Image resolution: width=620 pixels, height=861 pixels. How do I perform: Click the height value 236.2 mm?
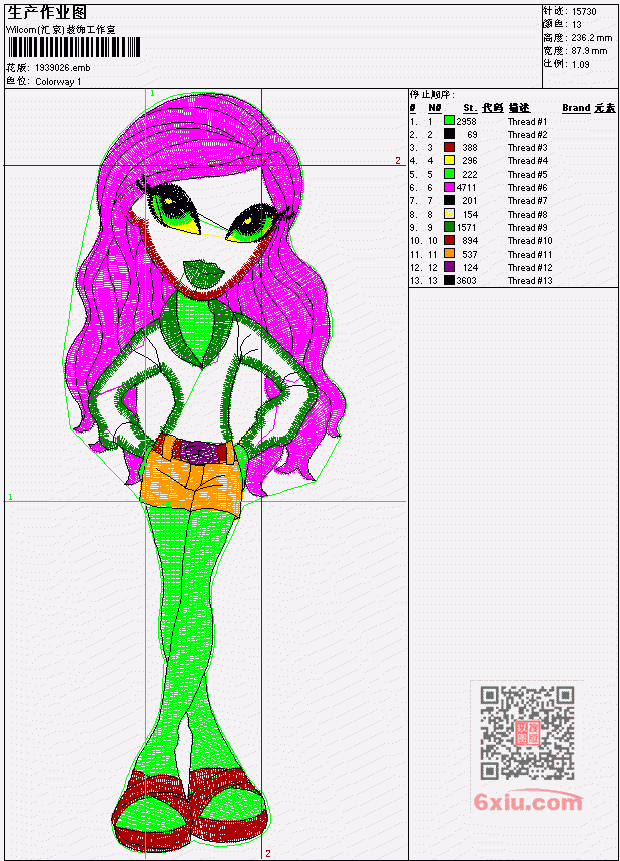[591, 38]
